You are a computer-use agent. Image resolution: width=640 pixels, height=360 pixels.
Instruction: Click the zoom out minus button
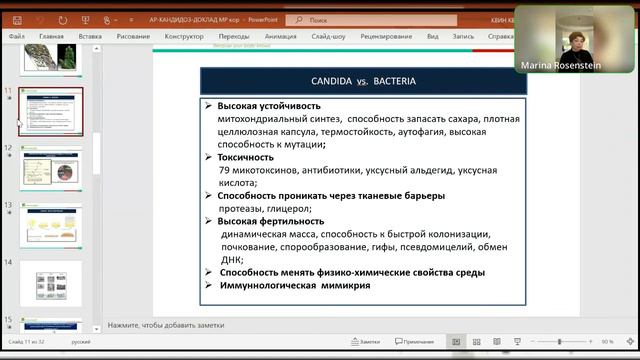coord(533,342)
